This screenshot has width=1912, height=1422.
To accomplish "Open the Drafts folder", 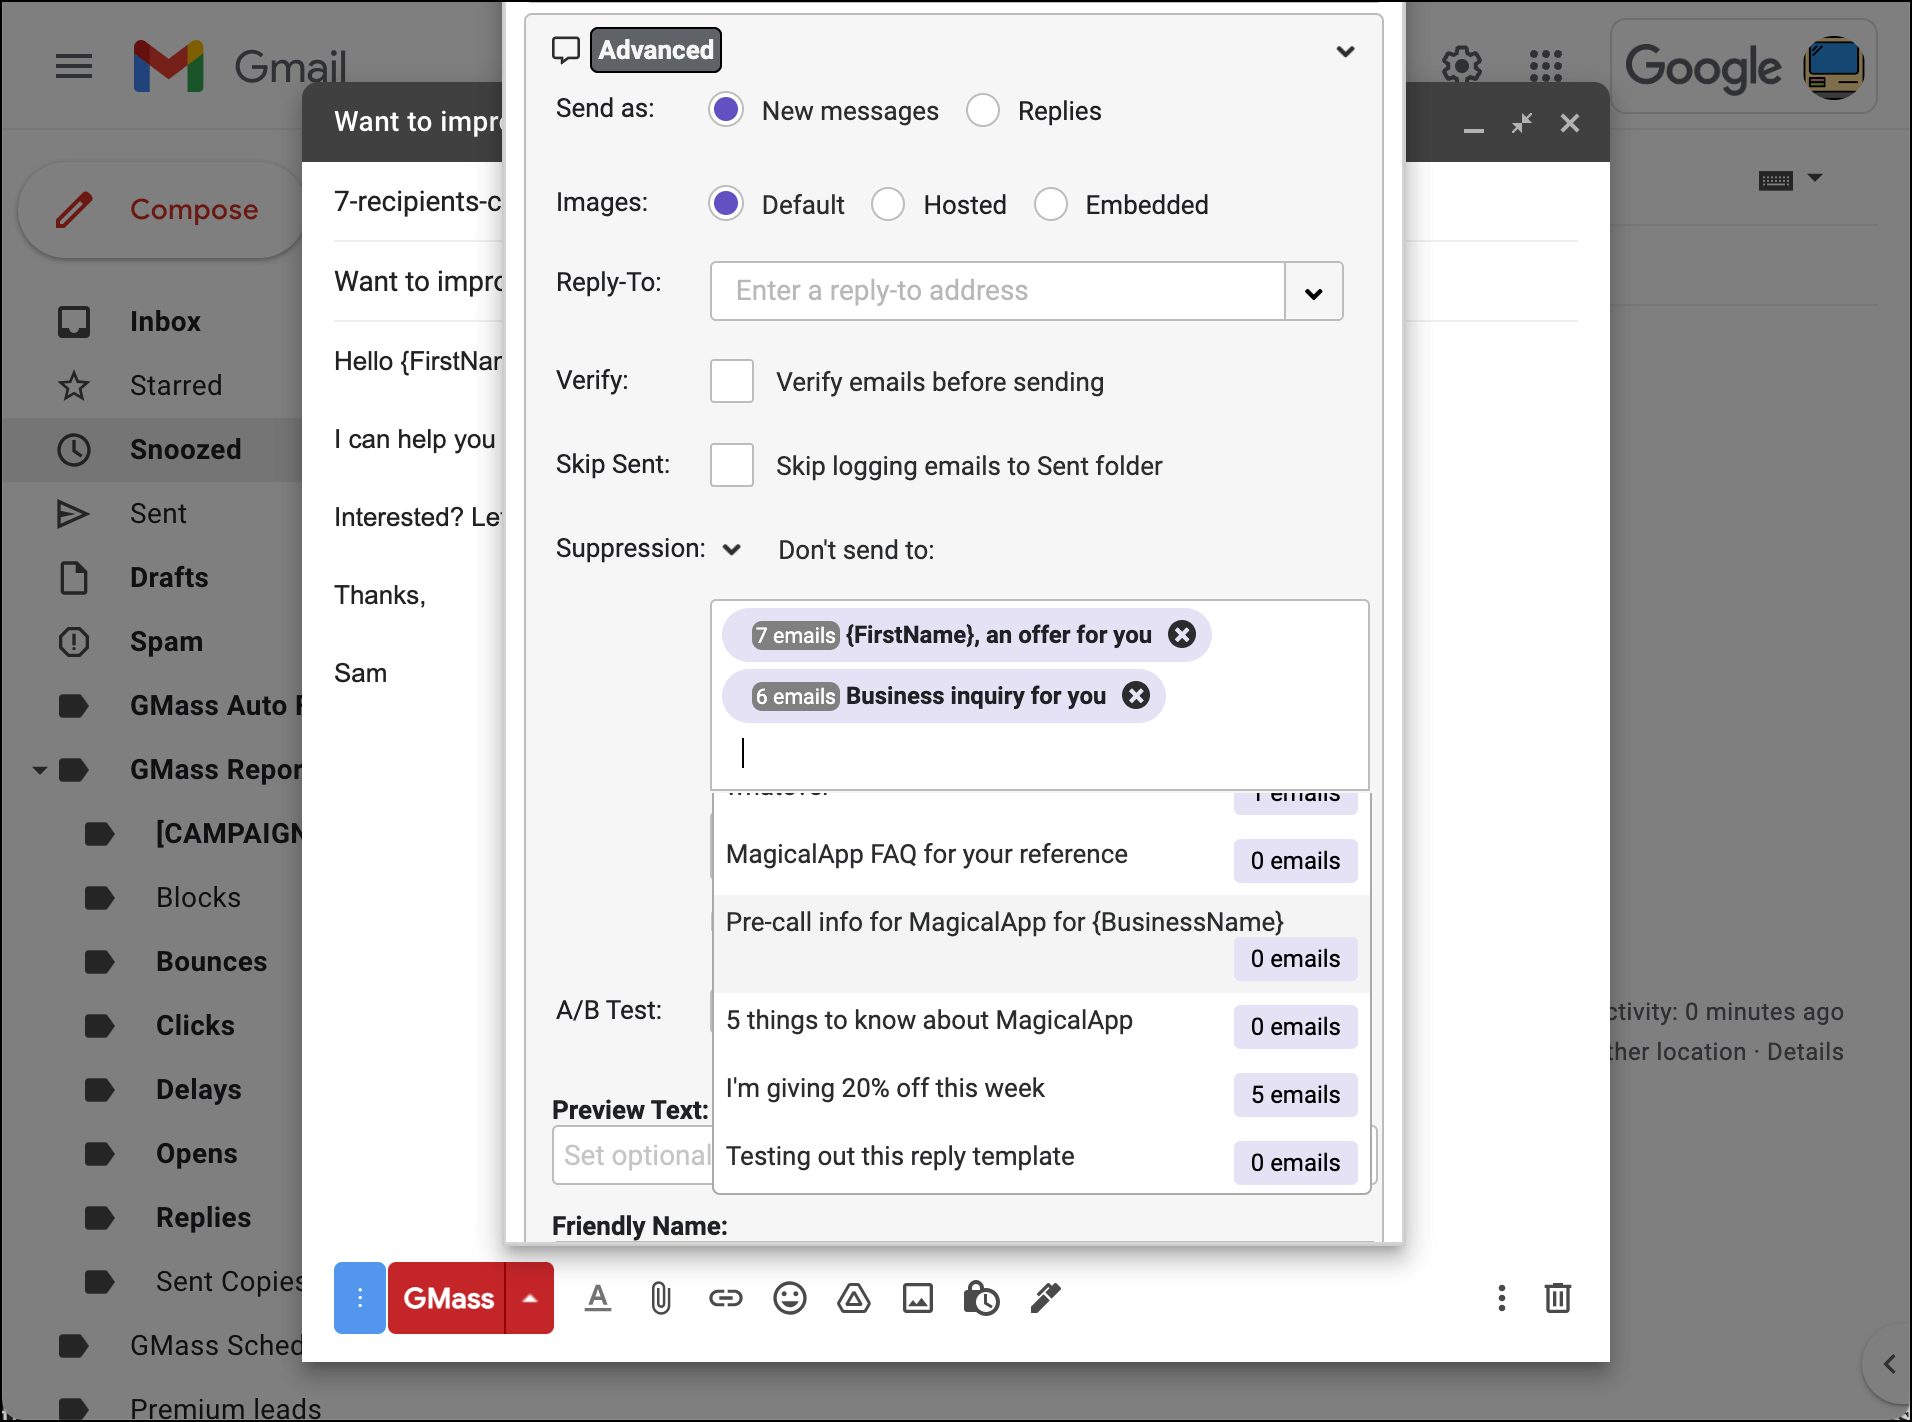I will tap(169, 578).
